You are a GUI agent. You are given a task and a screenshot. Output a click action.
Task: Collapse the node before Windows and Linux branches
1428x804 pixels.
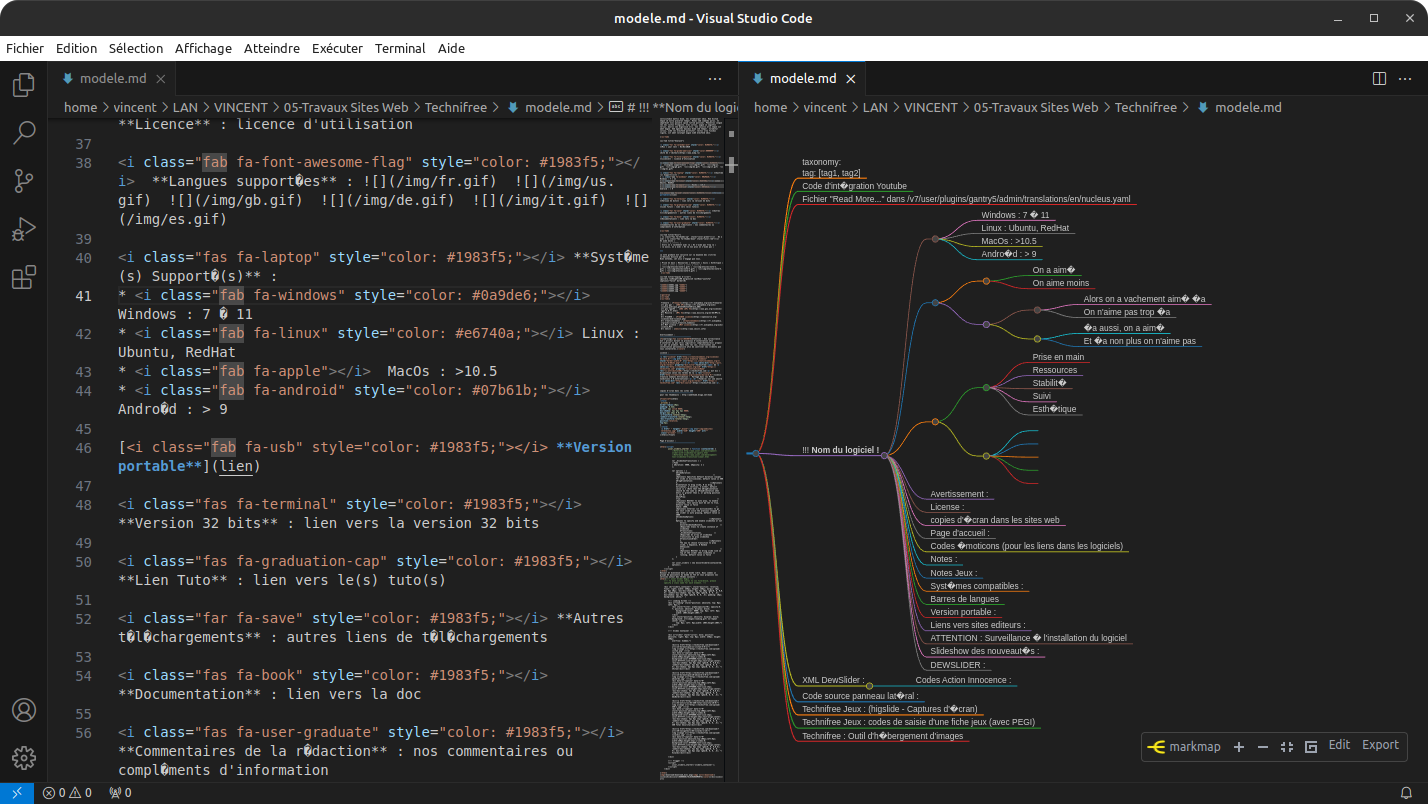[935, 239]
